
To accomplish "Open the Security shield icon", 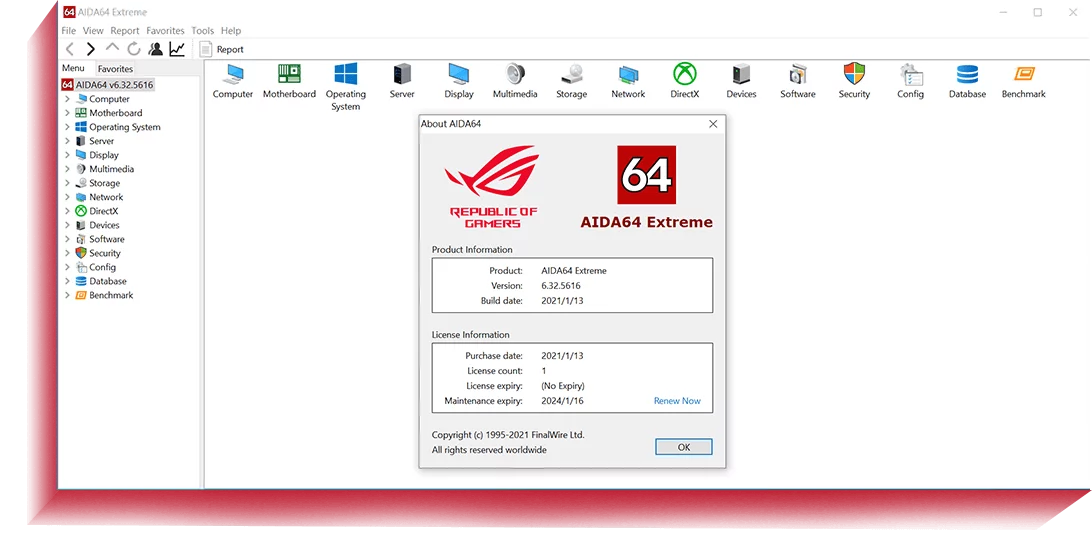I will (x=854, y=74).
